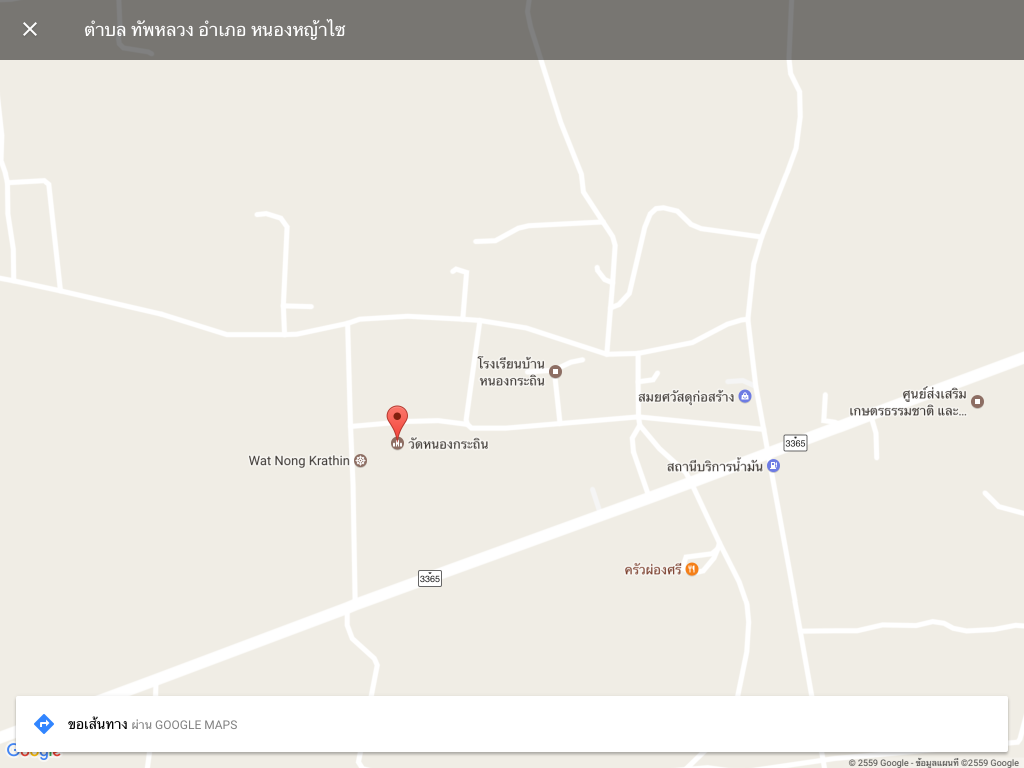Click the 3365 route shield near gas station
The width and height of the screenshot is (1024, 768).
(795, 443)
